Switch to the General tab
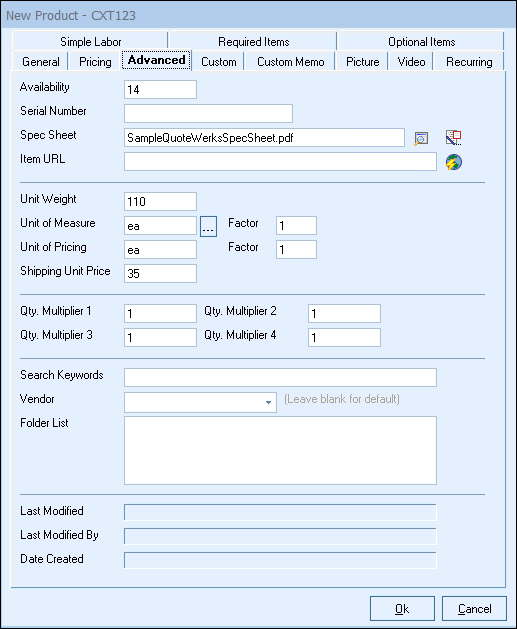 (41, 62)
